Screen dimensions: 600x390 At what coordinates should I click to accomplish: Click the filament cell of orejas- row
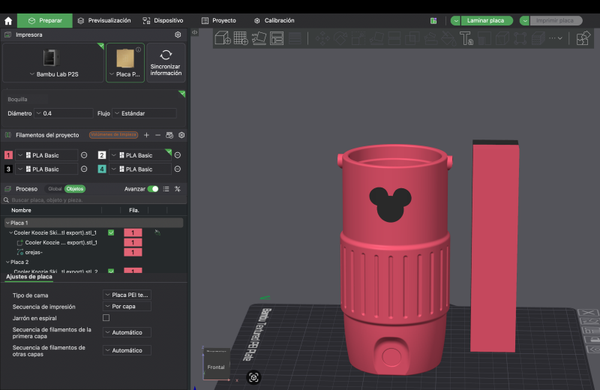tap(133, 252)
